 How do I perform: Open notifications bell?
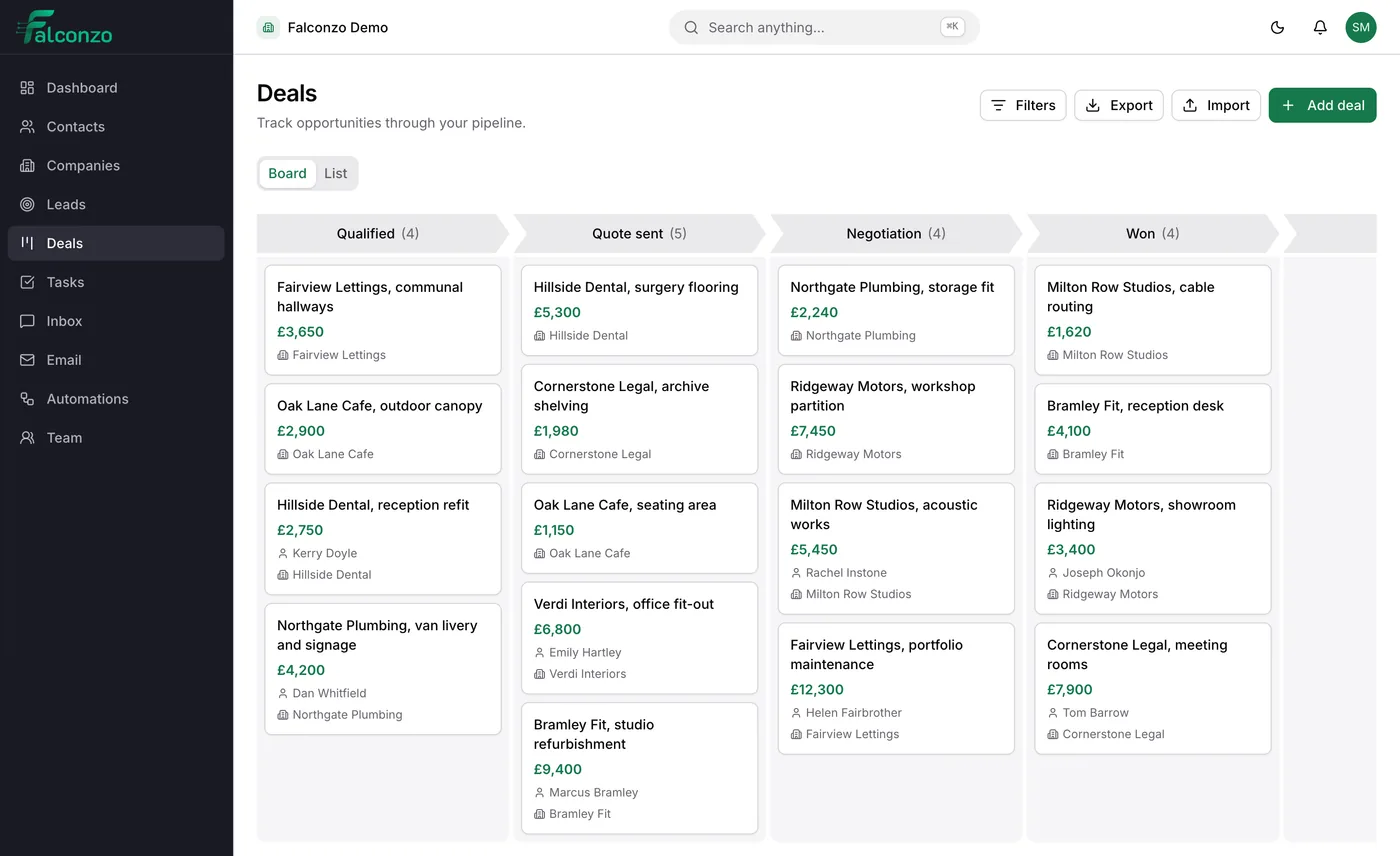click(1320, 27)
